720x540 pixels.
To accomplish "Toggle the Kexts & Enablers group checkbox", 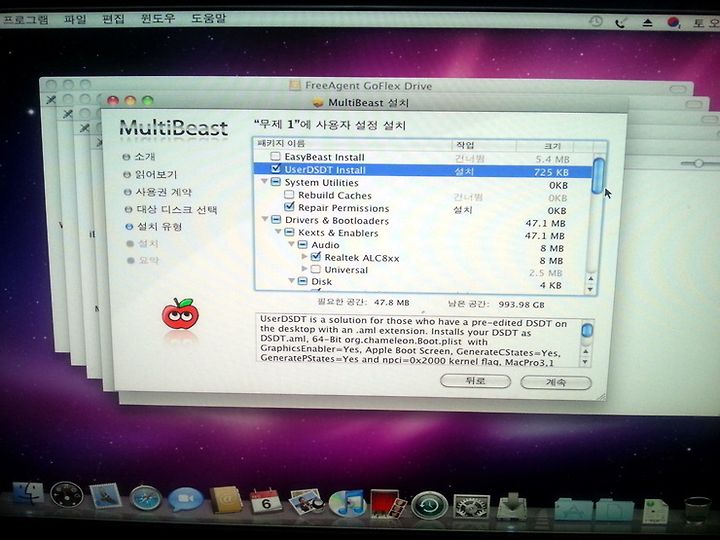I will [289, 232].
